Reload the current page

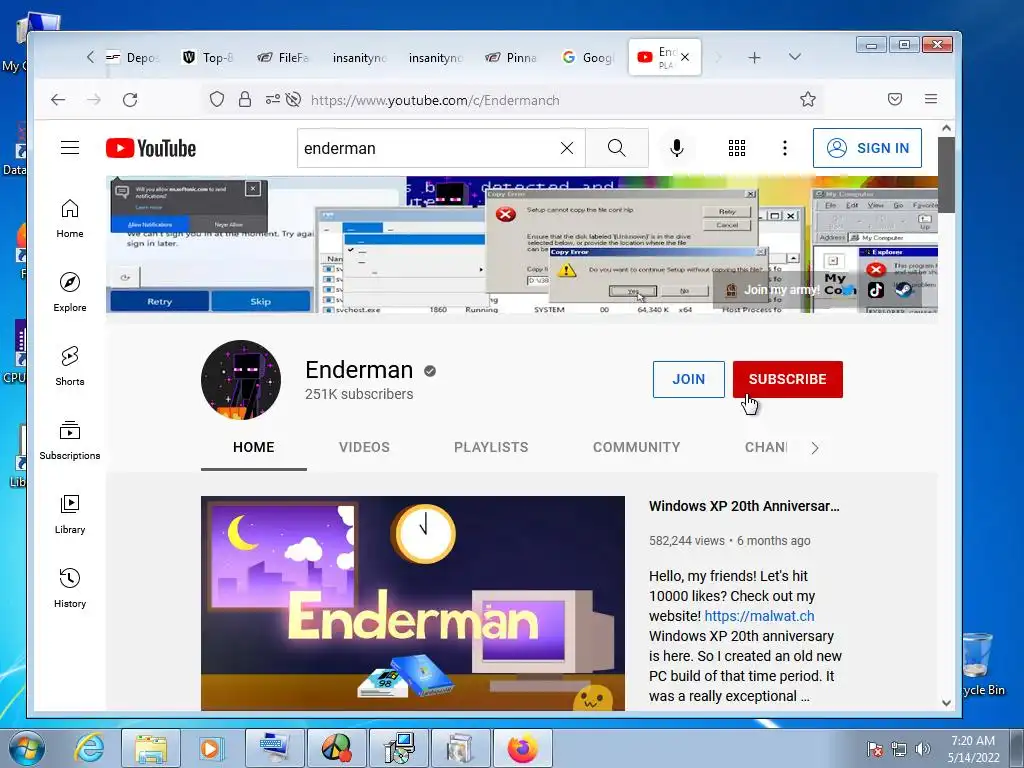coord(130,99)
